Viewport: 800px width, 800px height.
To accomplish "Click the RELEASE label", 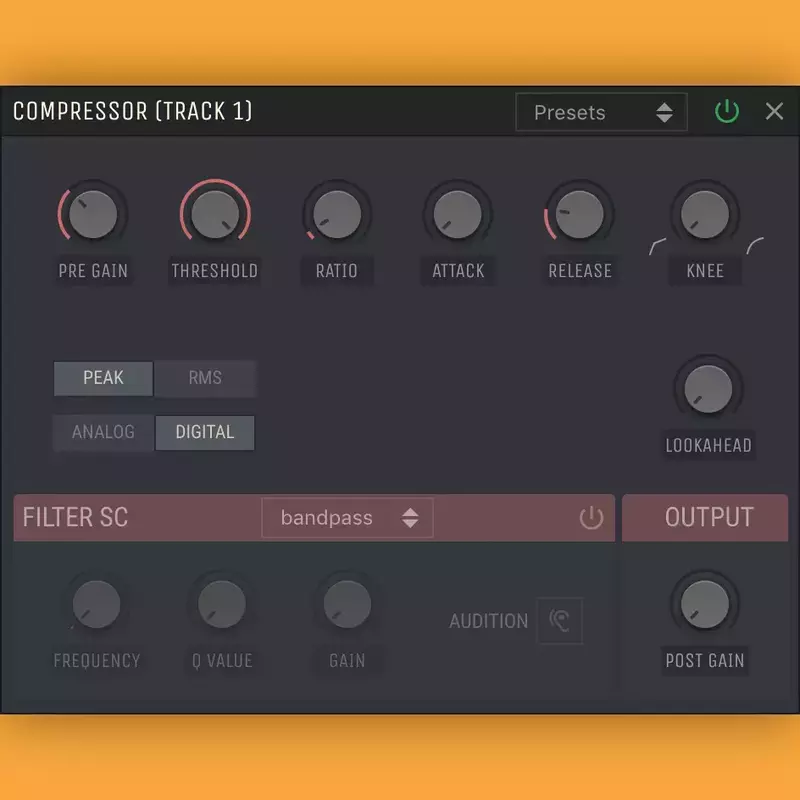I will [580, 271].
